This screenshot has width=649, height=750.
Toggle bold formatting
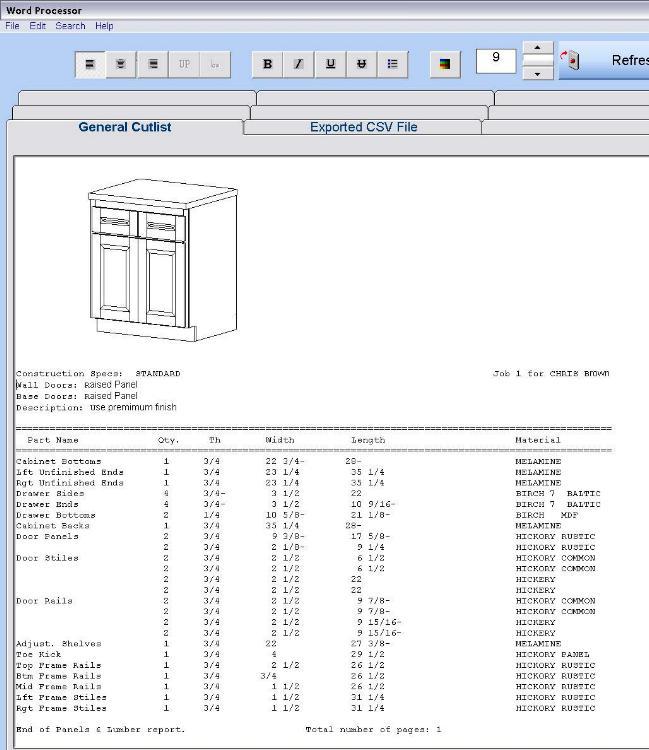click(267, 64)
